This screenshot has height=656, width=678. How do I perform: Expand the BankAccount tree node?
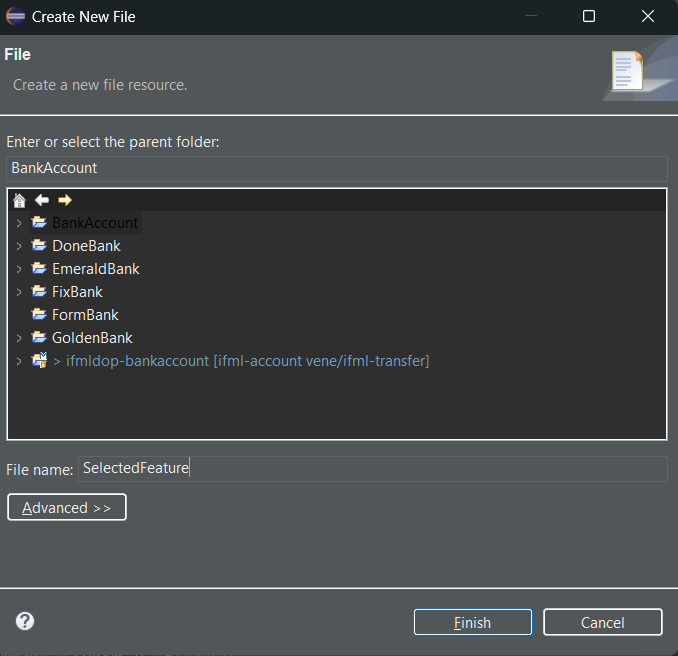[x=19, y=223]
